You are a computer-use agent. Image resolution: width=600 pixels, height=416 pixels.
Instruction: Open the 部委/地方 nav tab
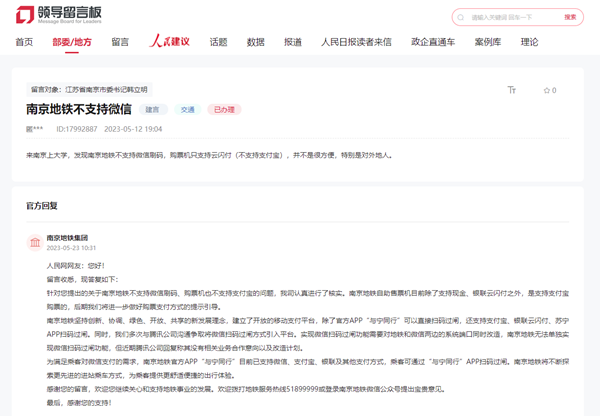(72, 42)
